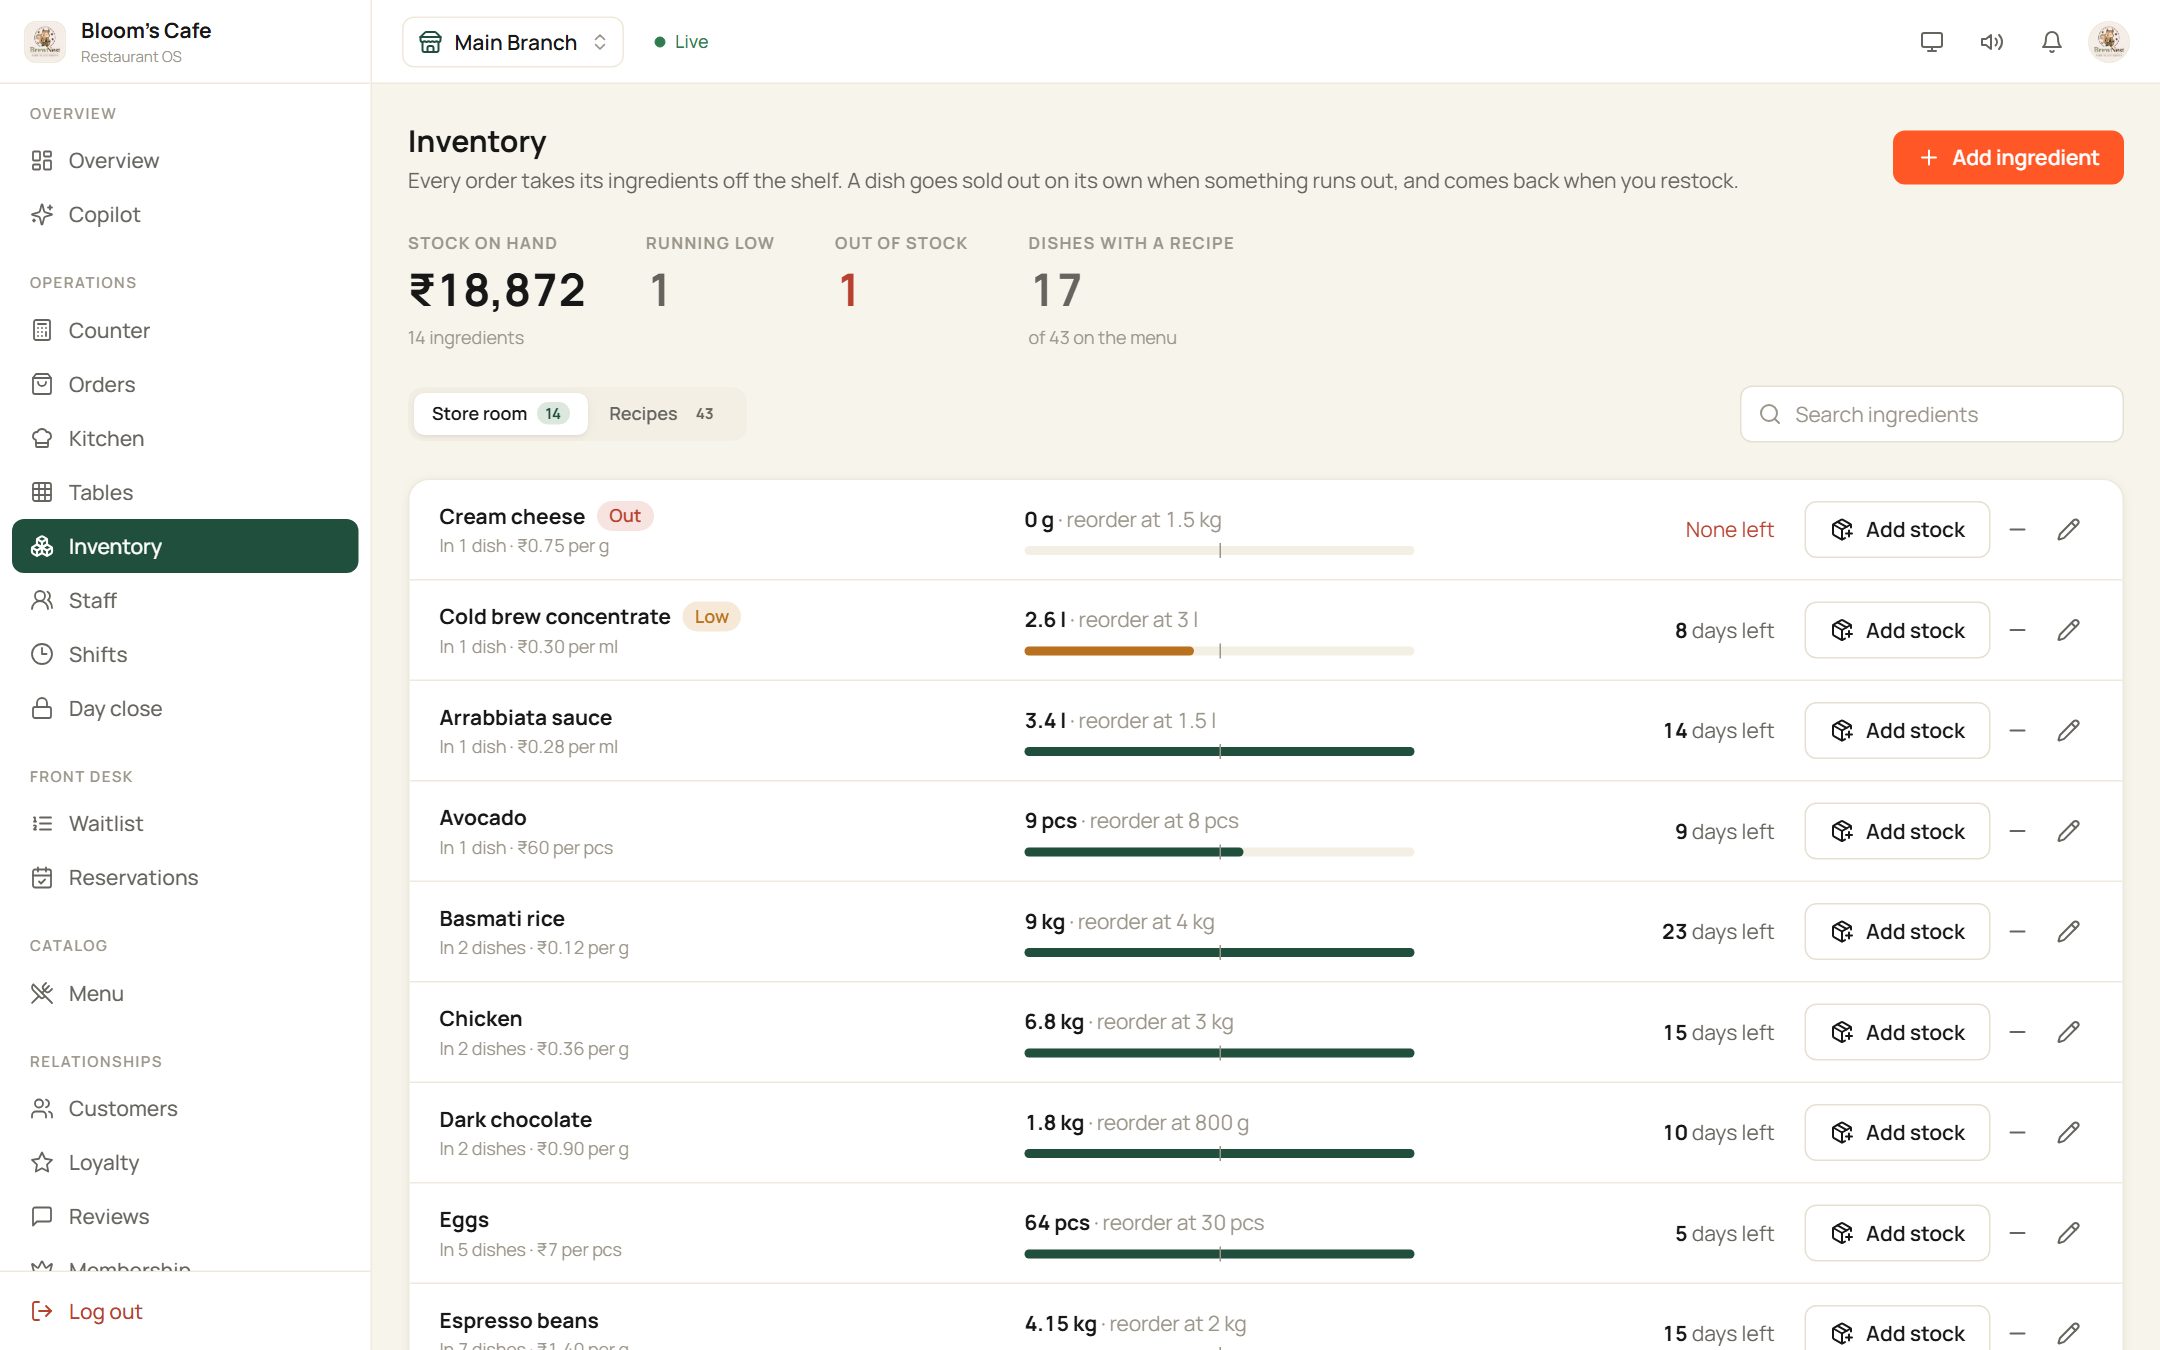Open the Waitlist page
2160x1350 pixels.
[x=185, y=823]
